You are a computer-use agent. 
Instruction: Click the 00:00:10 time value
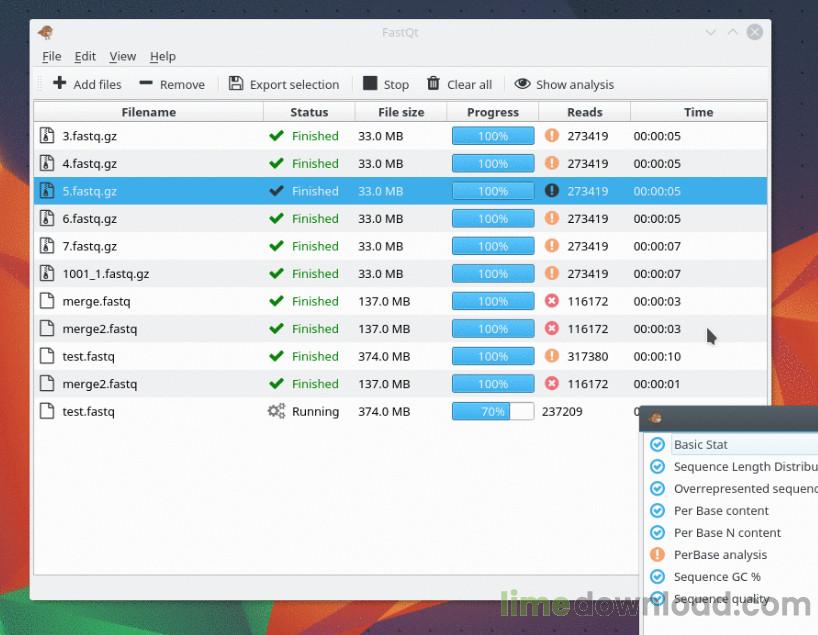[657, 356]
